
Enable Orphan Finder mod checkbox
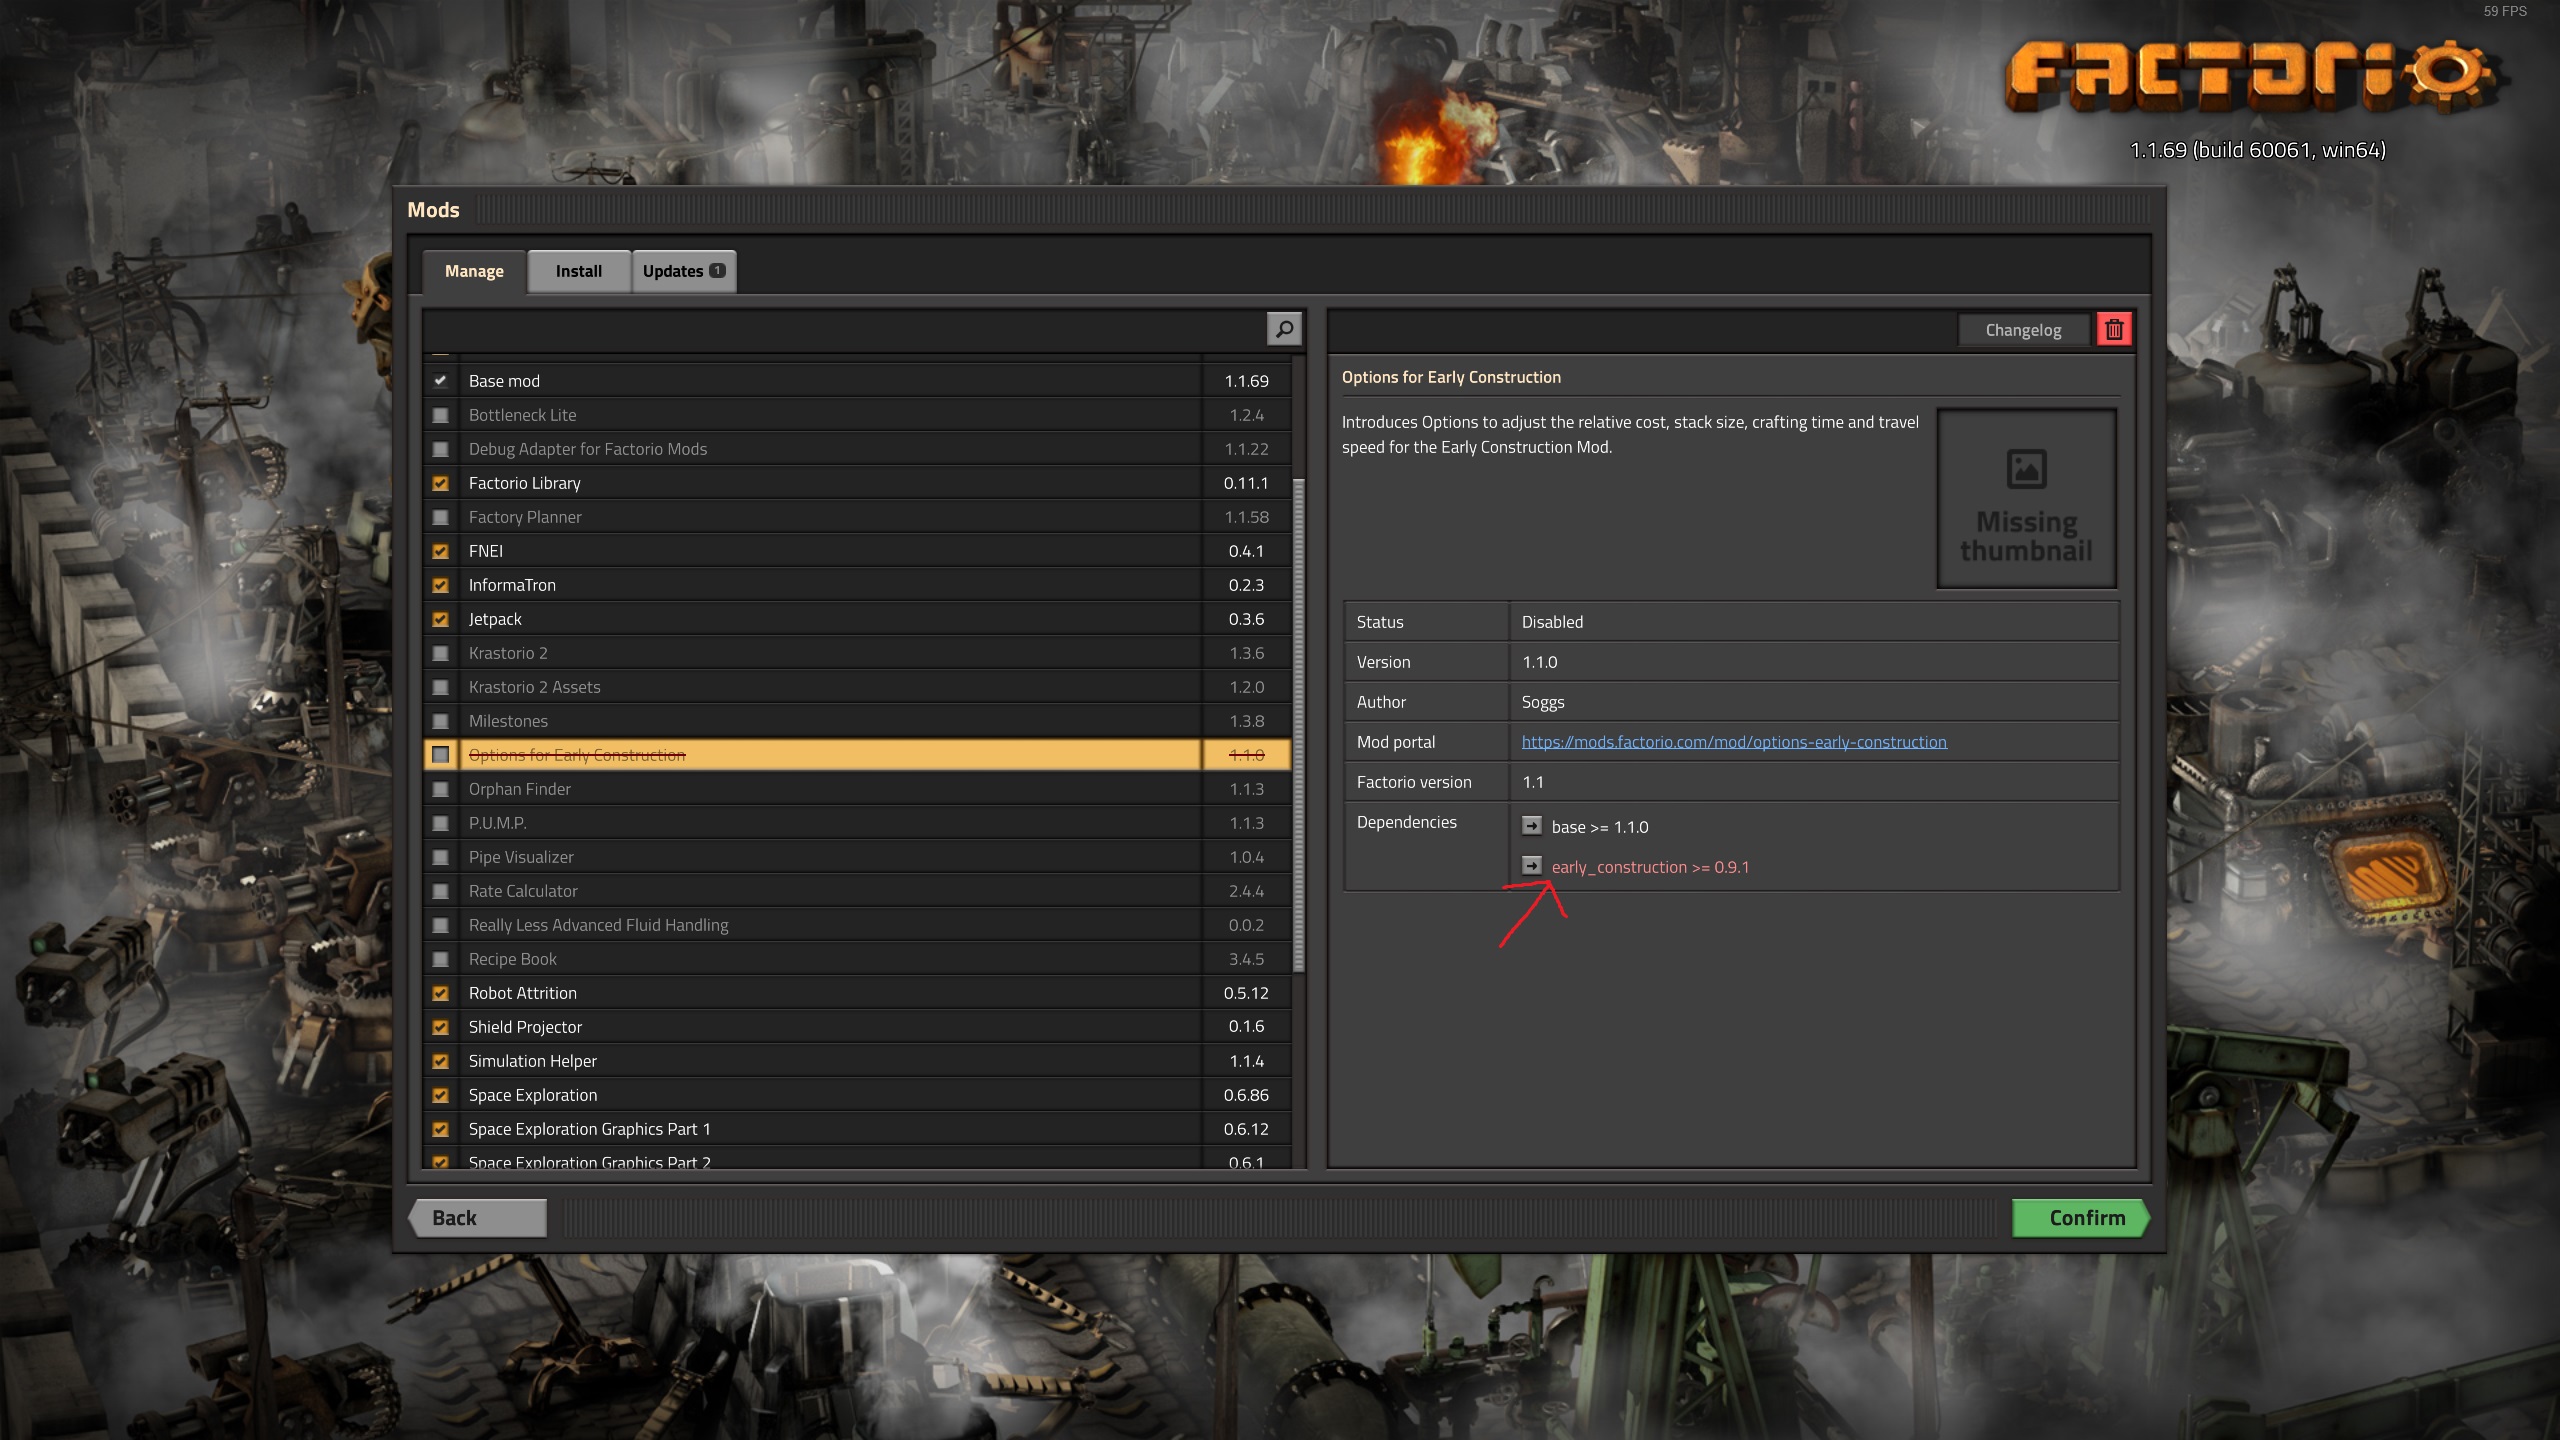click(440, 789)
